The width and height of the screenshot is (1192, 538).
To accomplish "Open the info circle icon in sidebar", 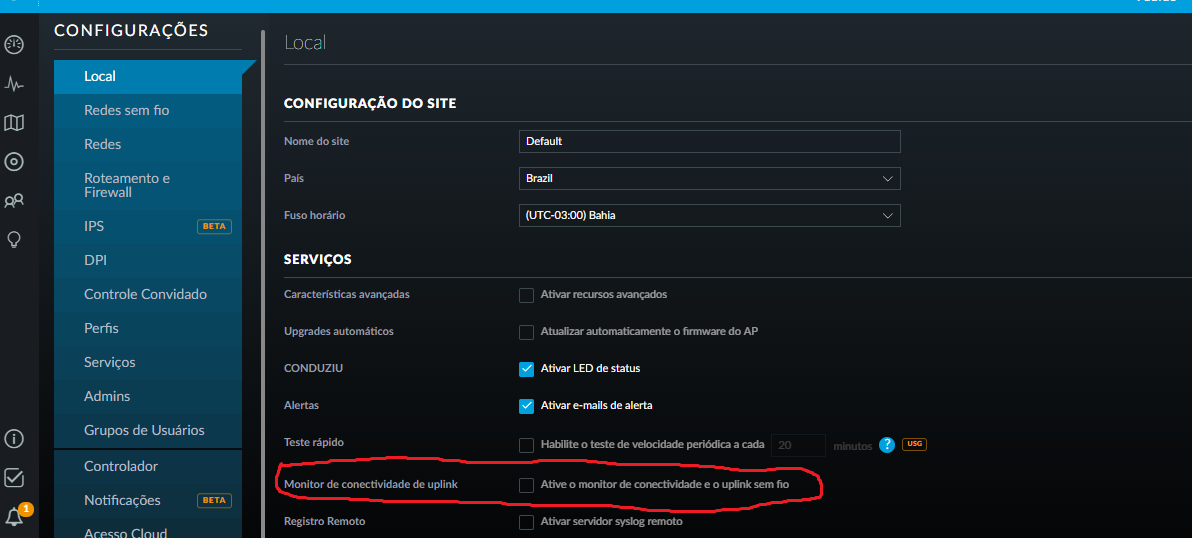I will (x=14, y=438).
